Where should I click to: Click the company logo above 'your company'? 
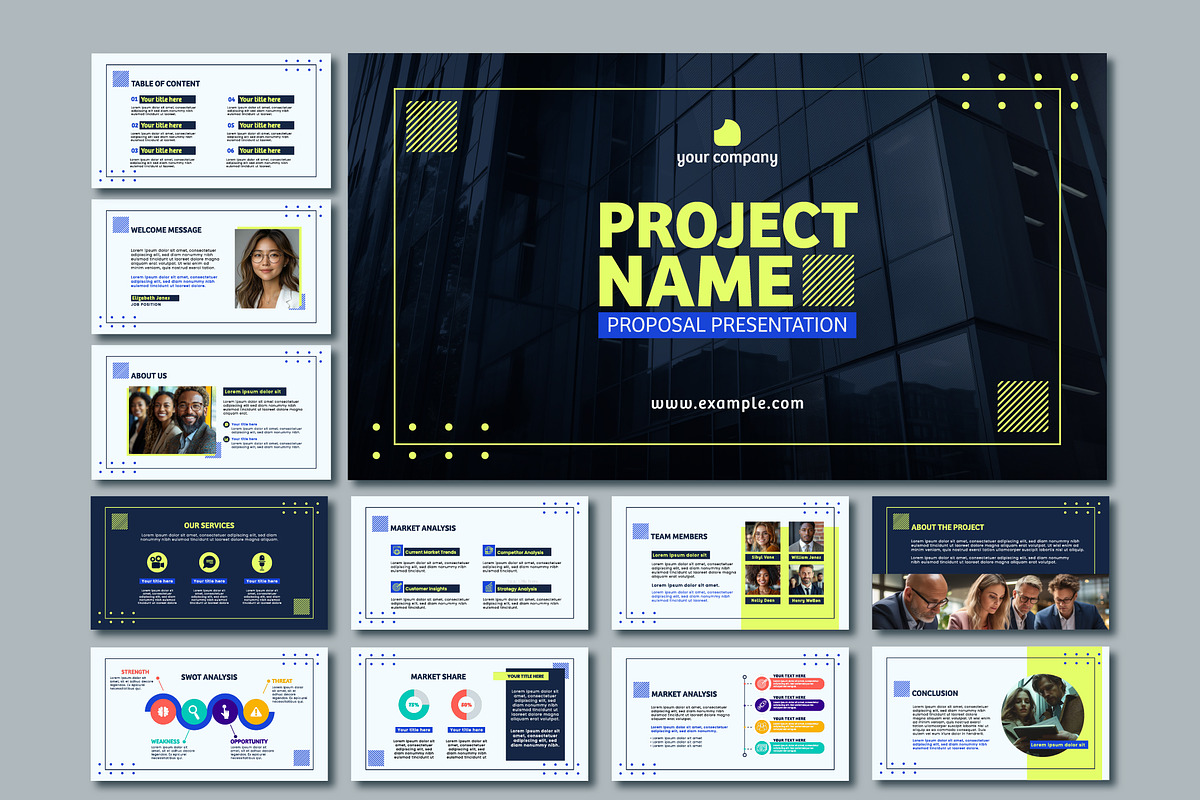[x=727, y=133]
